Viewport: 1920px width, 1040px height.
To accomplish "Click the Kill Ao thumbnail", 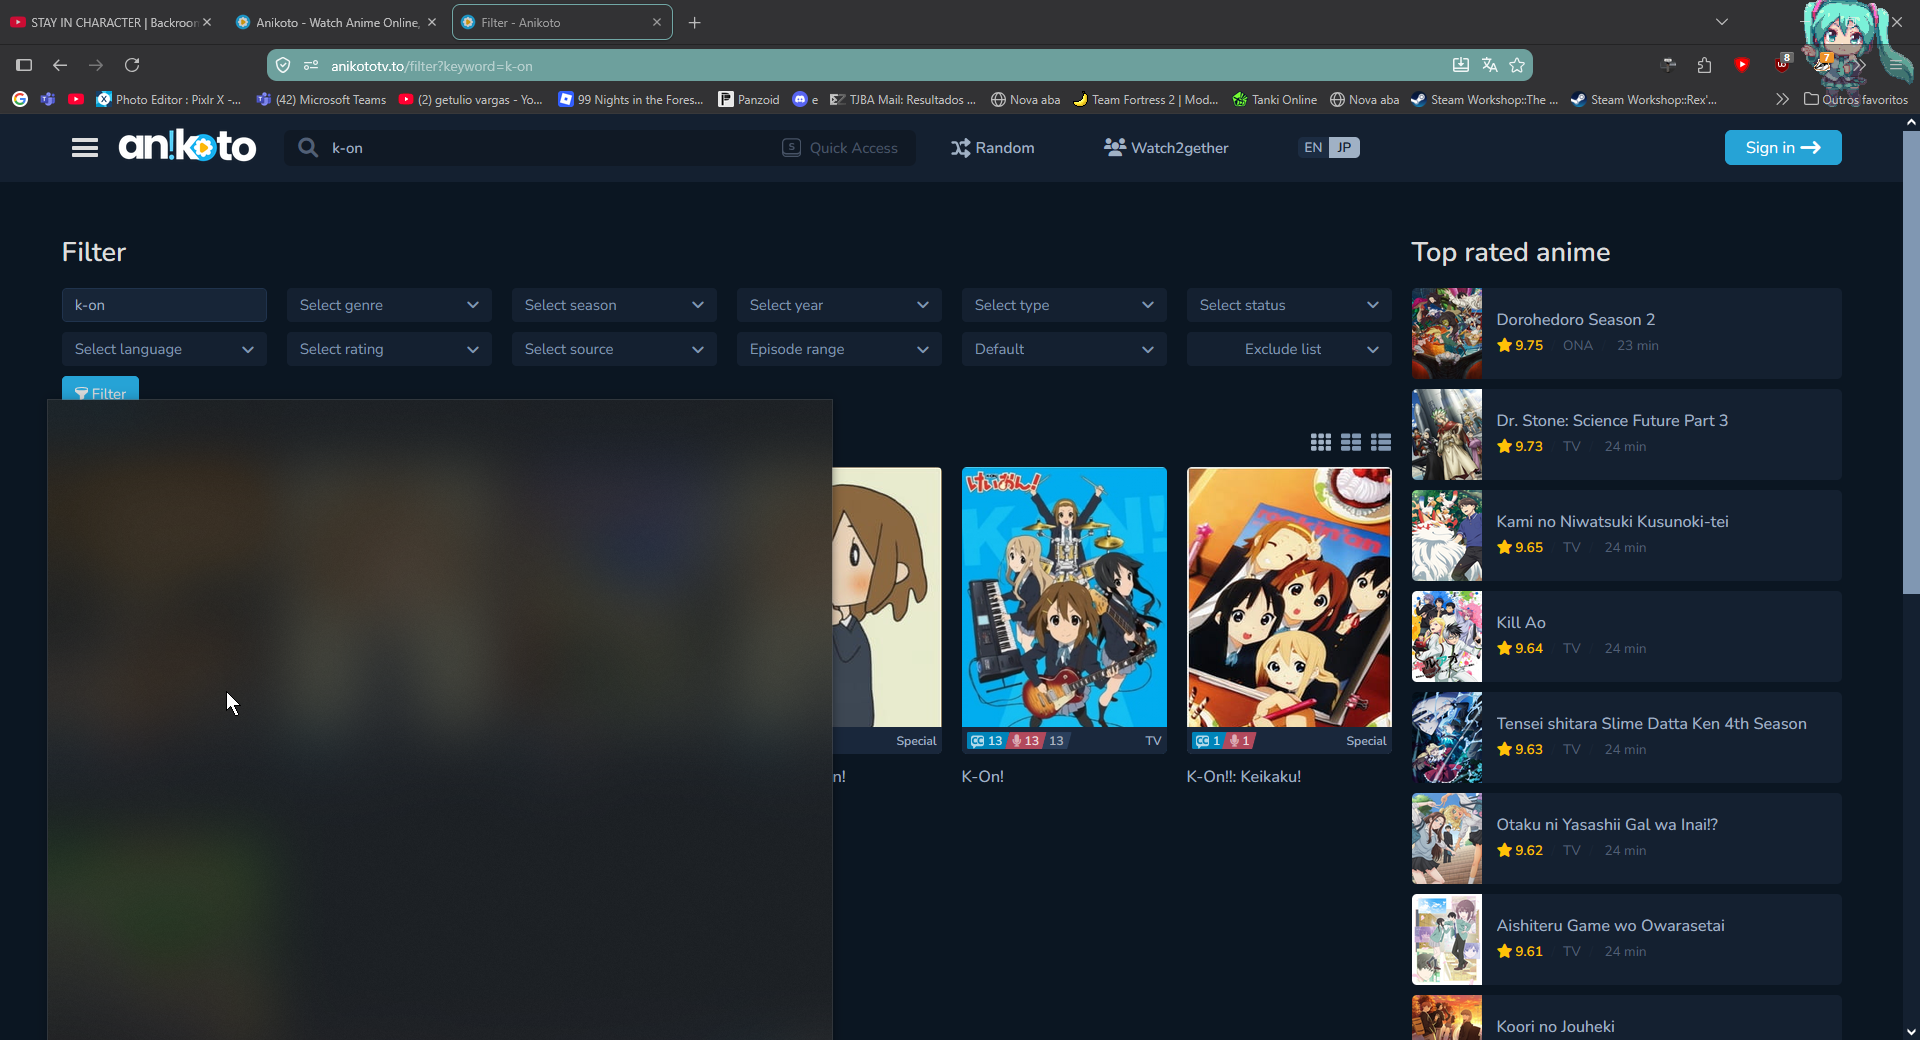I will [1447, 637].
